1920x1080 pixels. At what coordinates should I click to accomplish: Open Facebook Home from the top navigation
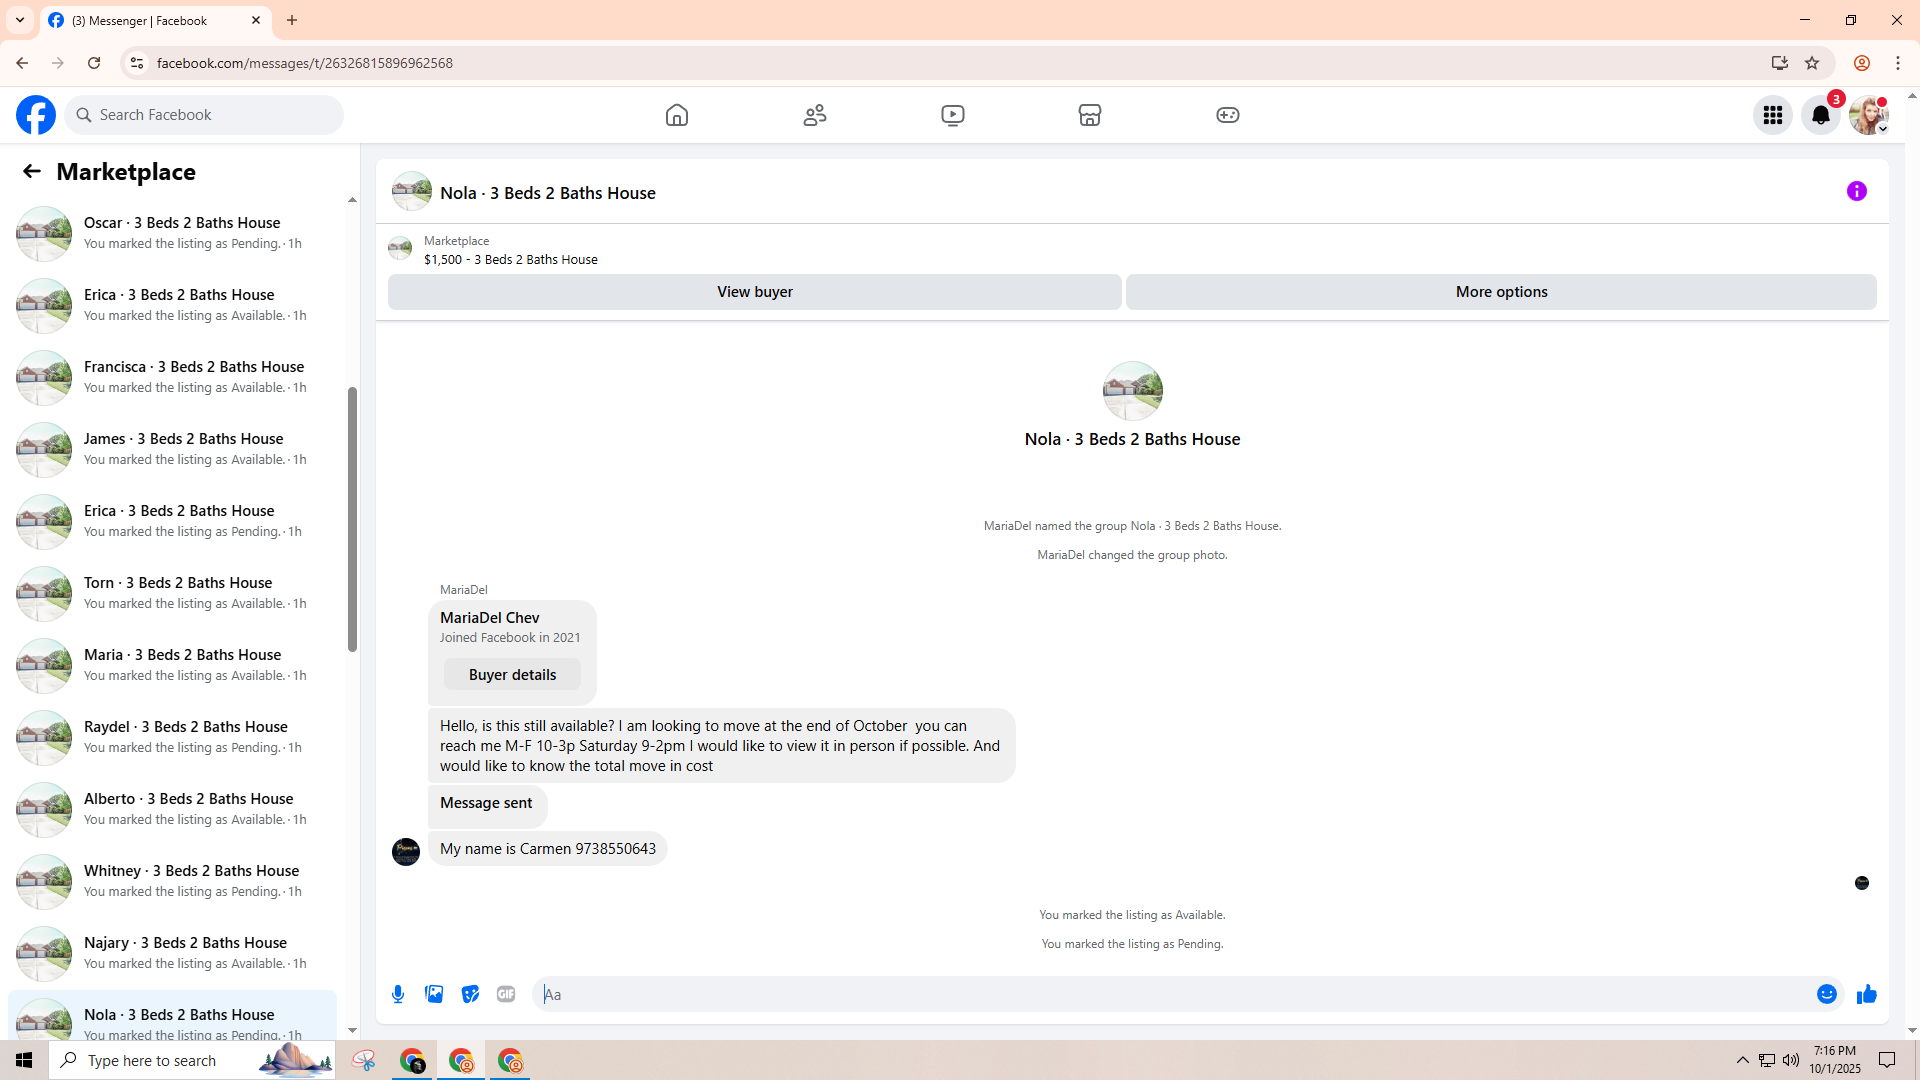point(677,115)
